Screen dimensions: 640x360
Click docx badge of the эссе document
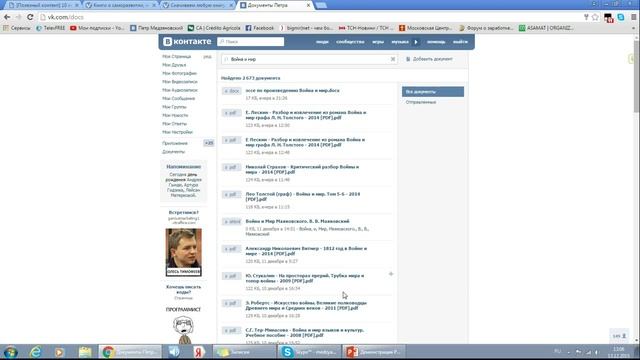click(x=232, y=91)
